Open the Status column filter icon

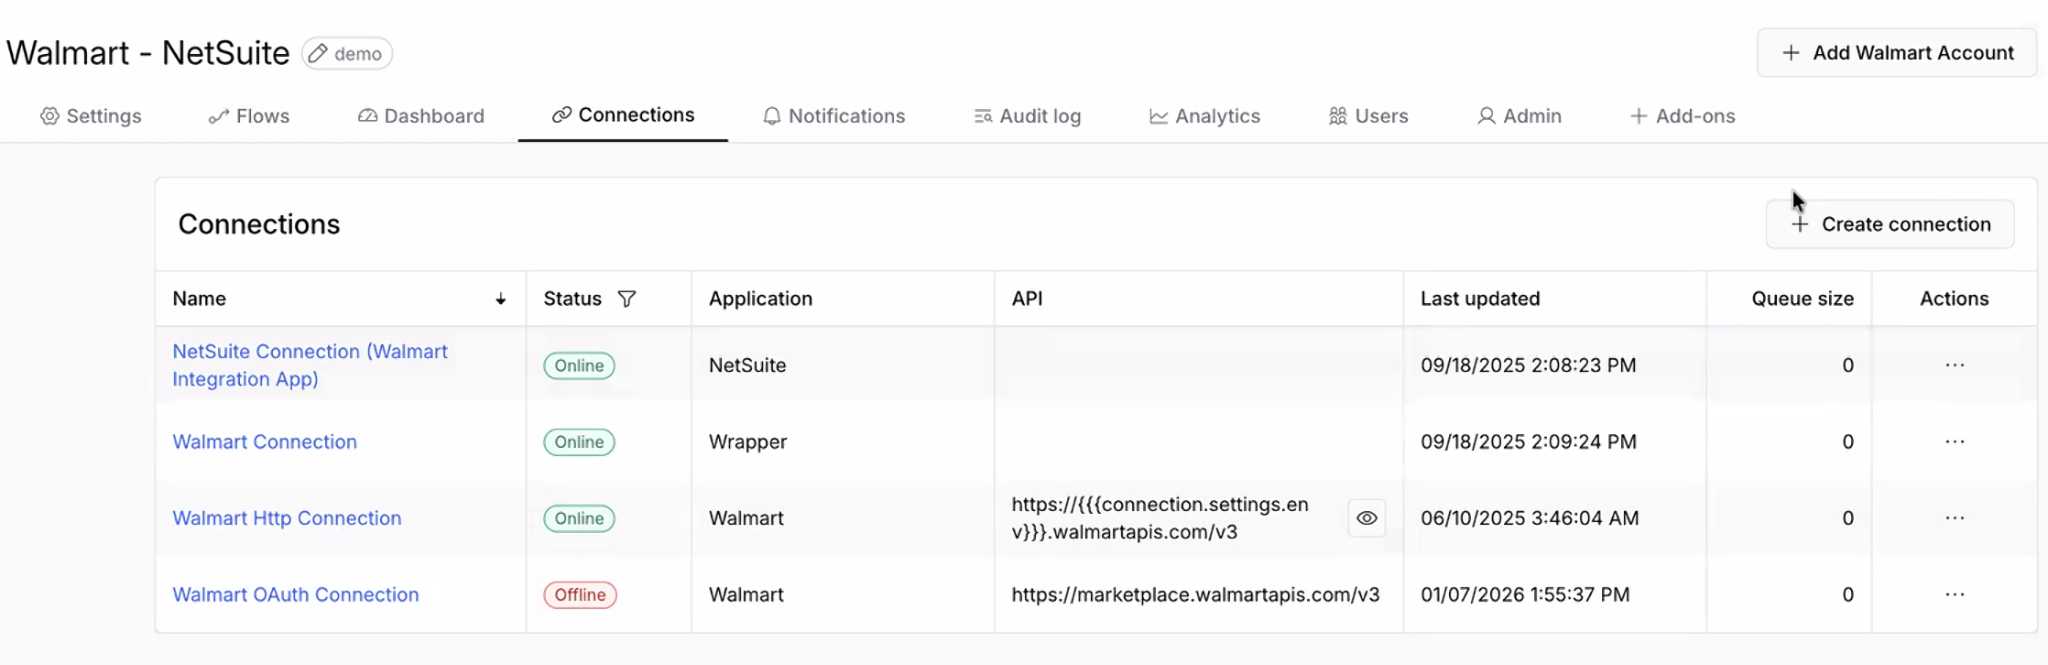[627, 299]
